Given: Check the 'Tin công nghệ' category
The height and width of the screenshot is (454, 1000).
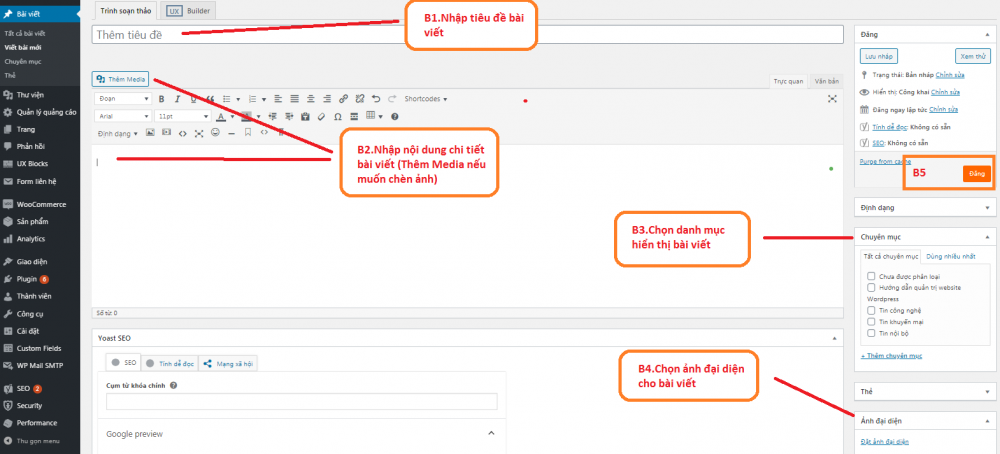Looking at the screenshot, I should (871, 310).
